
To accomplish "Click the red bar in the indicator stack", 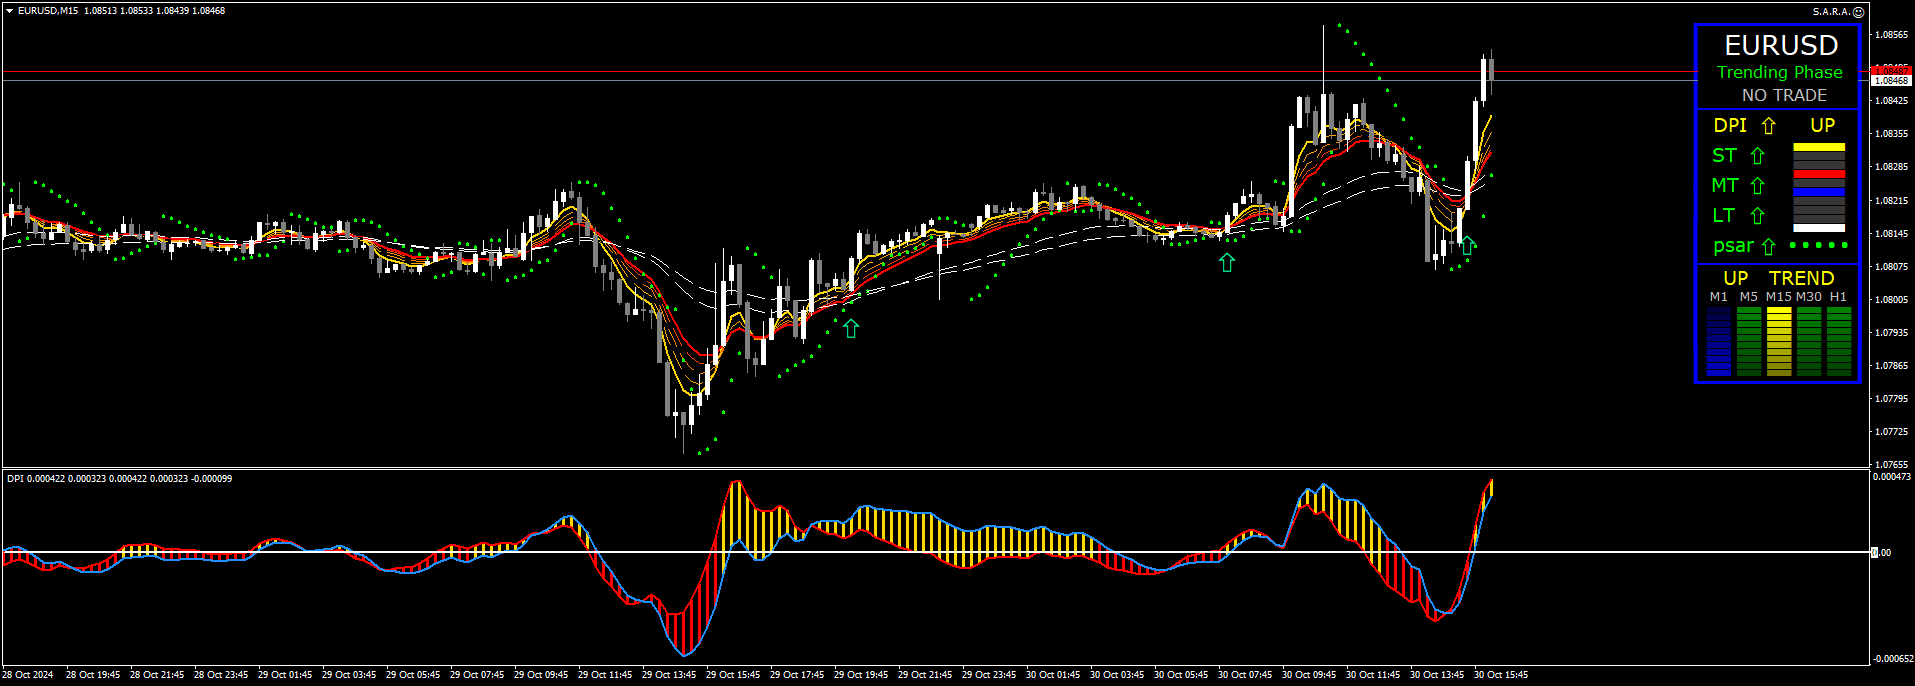I will 1819,174.
